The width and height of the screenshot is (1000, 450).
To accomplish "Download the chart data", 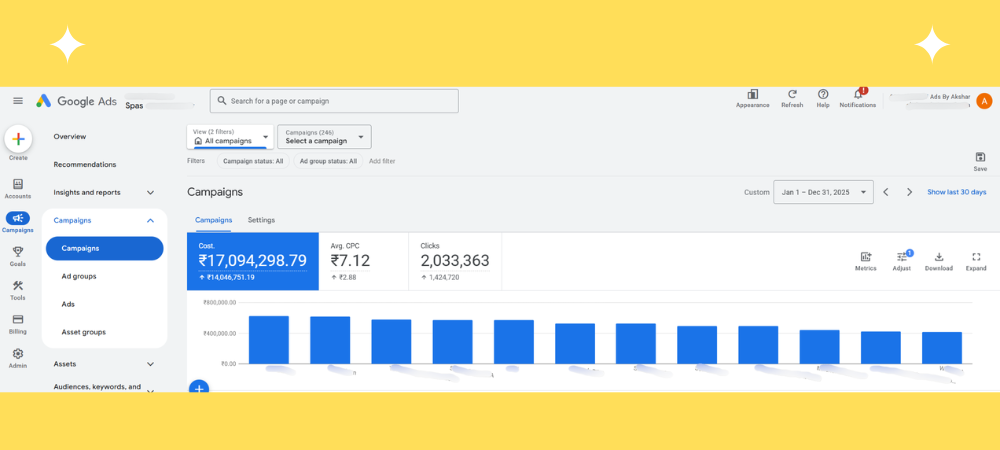I will (939, 257).
